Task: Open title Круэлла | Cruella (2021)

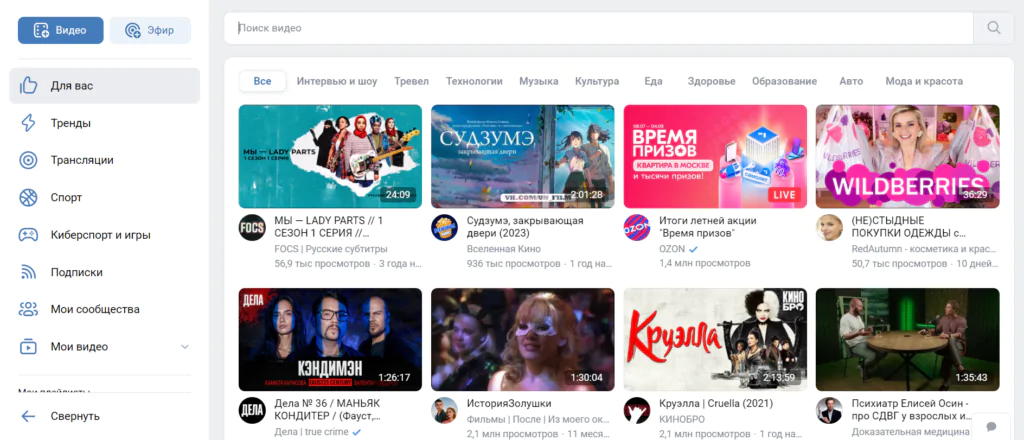Action: pos(715,403)
